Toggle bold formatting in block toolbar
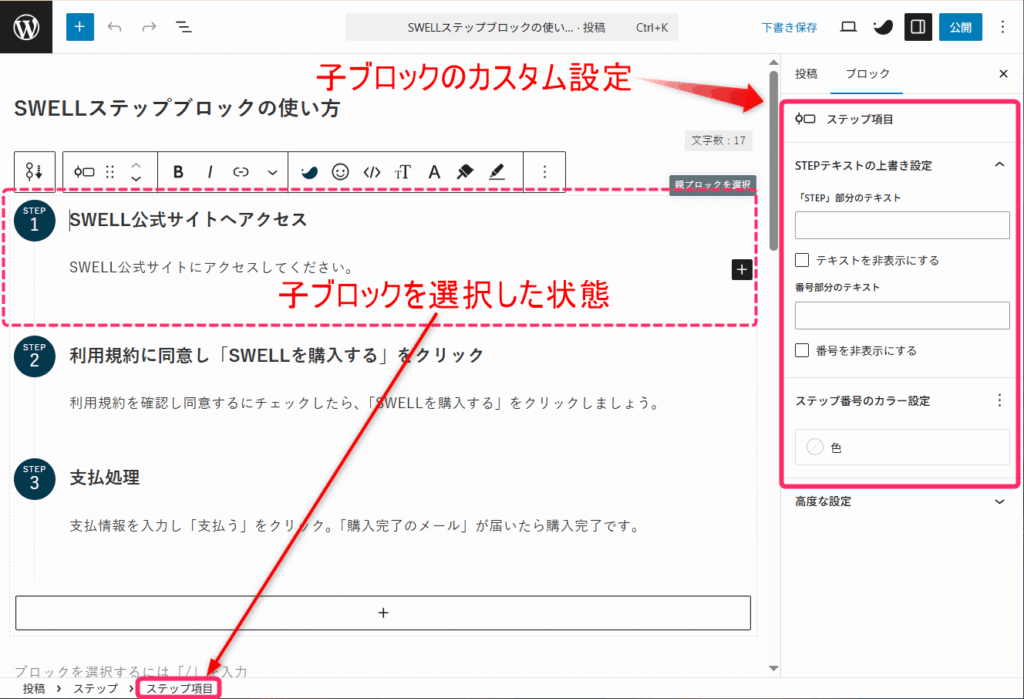 (178, 172)
